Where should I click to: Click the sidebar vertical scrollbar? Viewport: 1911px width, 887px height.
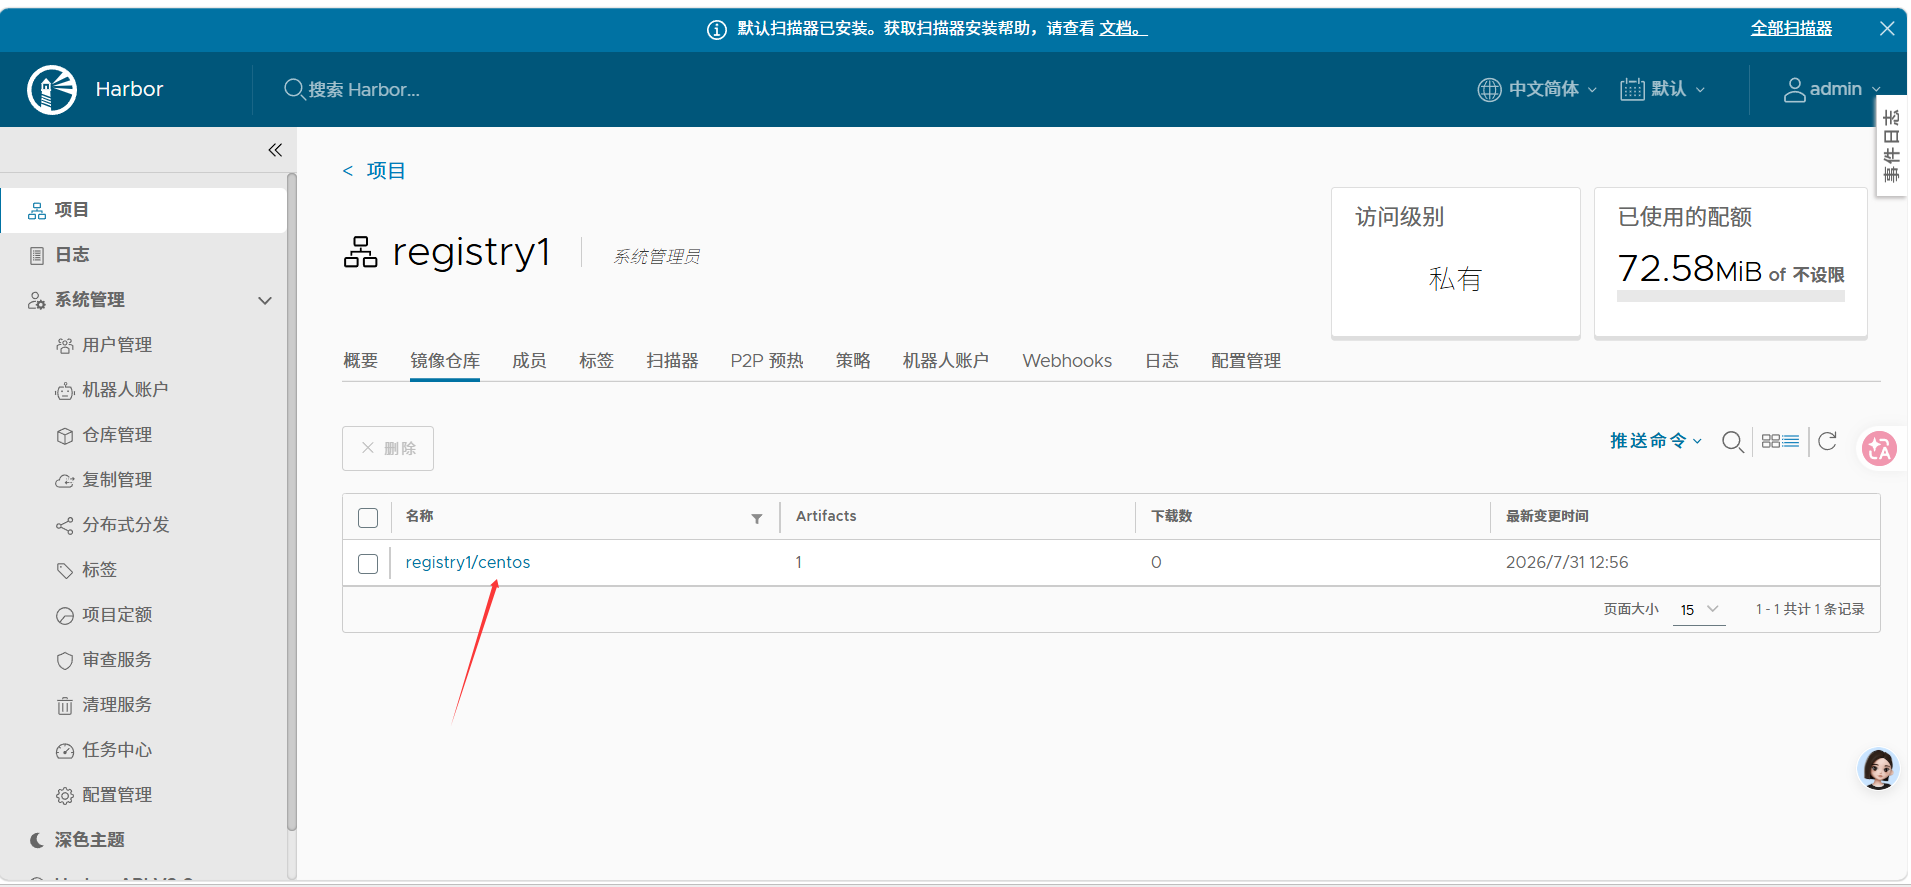click(x=292, y=502)
